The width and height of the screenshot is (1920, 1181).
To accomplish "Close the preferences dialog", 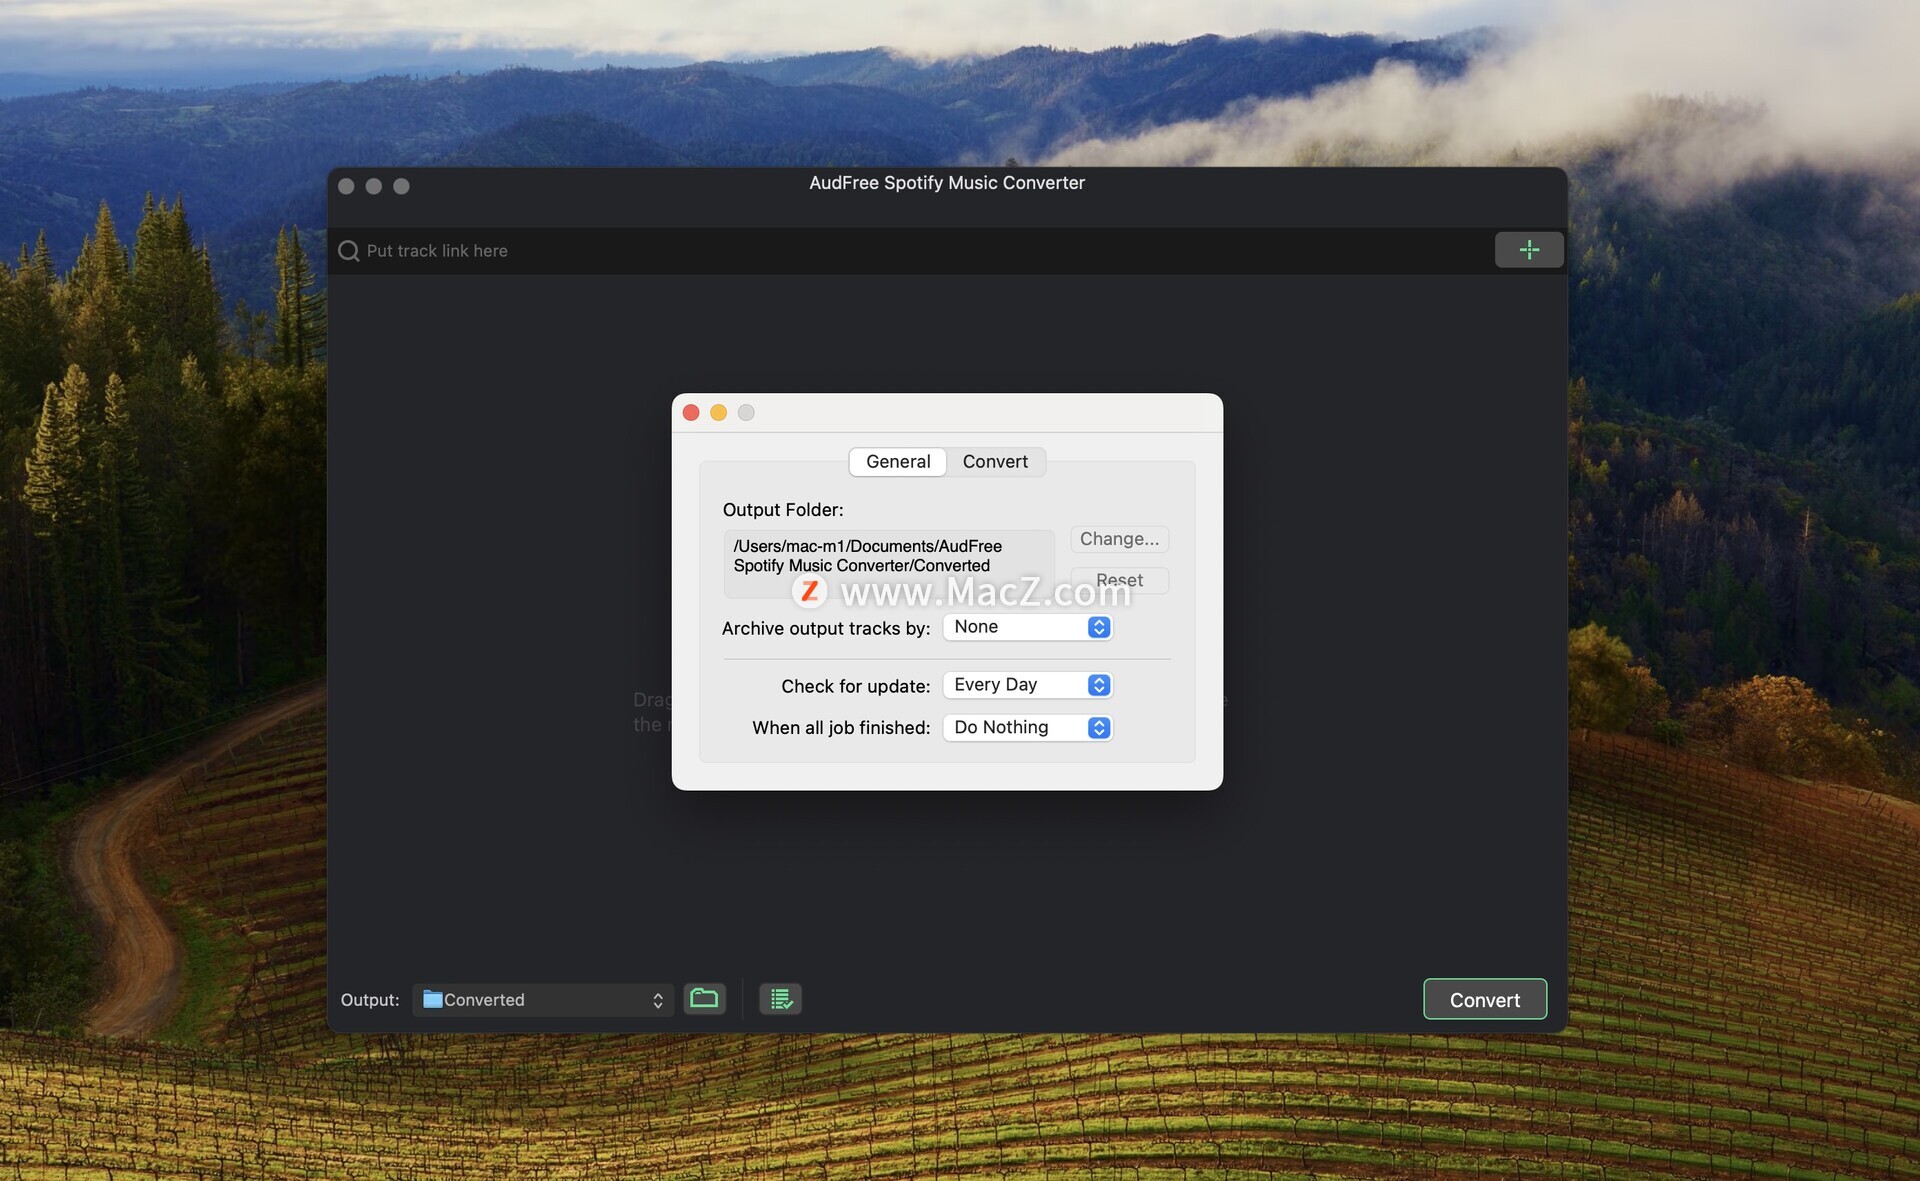I will [691, 413].
